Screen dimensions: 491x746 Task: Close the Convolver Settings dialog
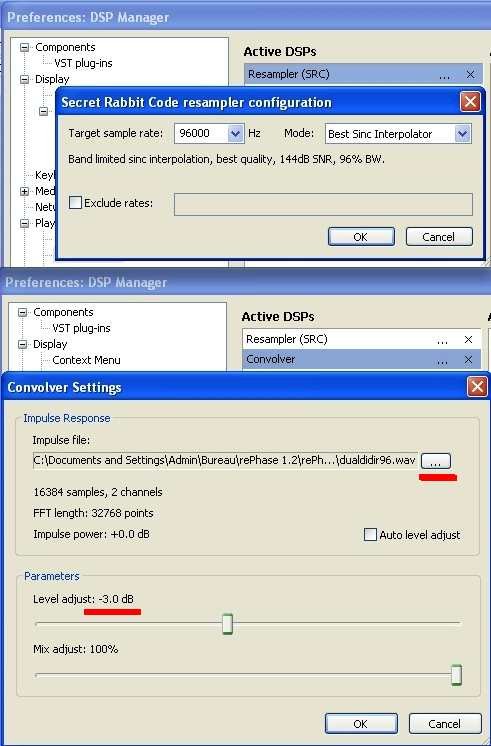[x=477, y=387]
